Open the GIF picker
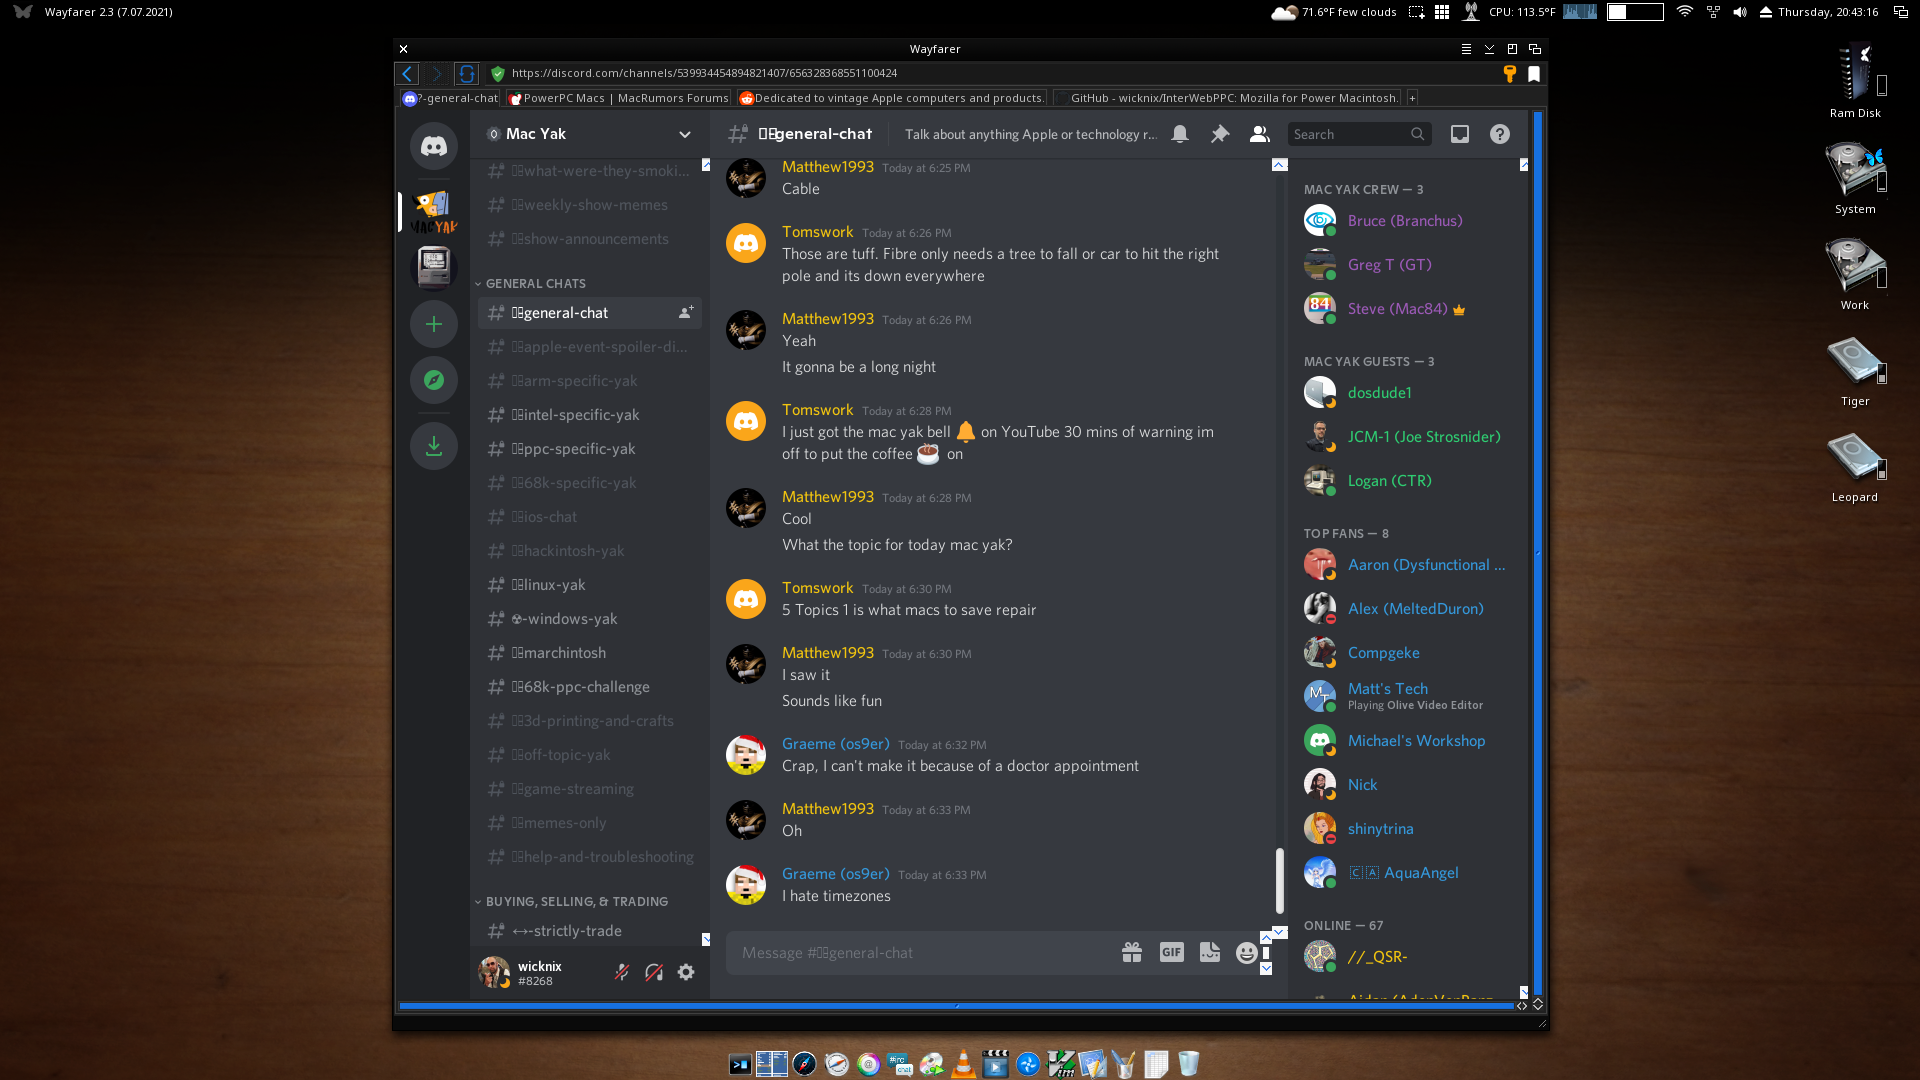Screen dimensions: 1920x1080 tap(1171, 953)
